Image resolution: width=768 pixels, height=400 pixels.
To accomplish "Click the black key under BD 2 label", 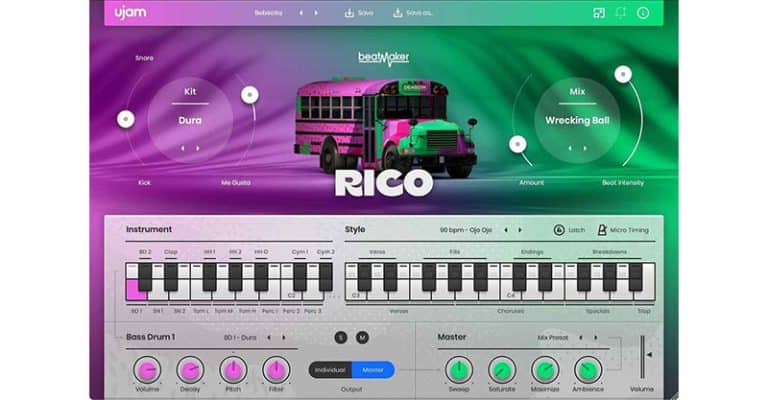I will pos(145,277).
